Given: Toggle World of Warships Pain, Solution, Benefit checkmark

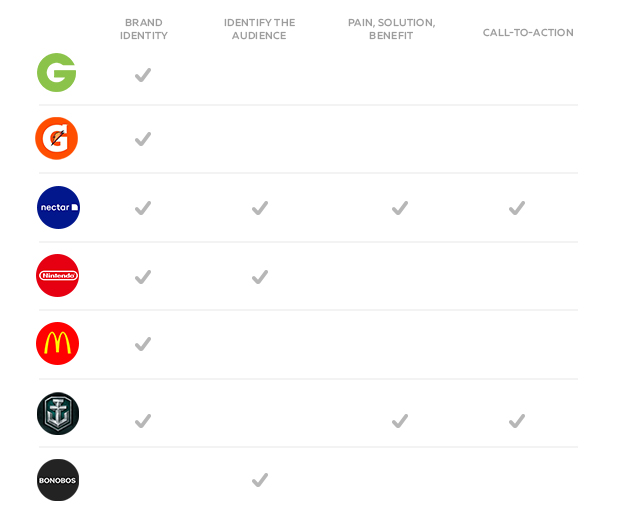Looking at the screenshot, I should (400, 421).
